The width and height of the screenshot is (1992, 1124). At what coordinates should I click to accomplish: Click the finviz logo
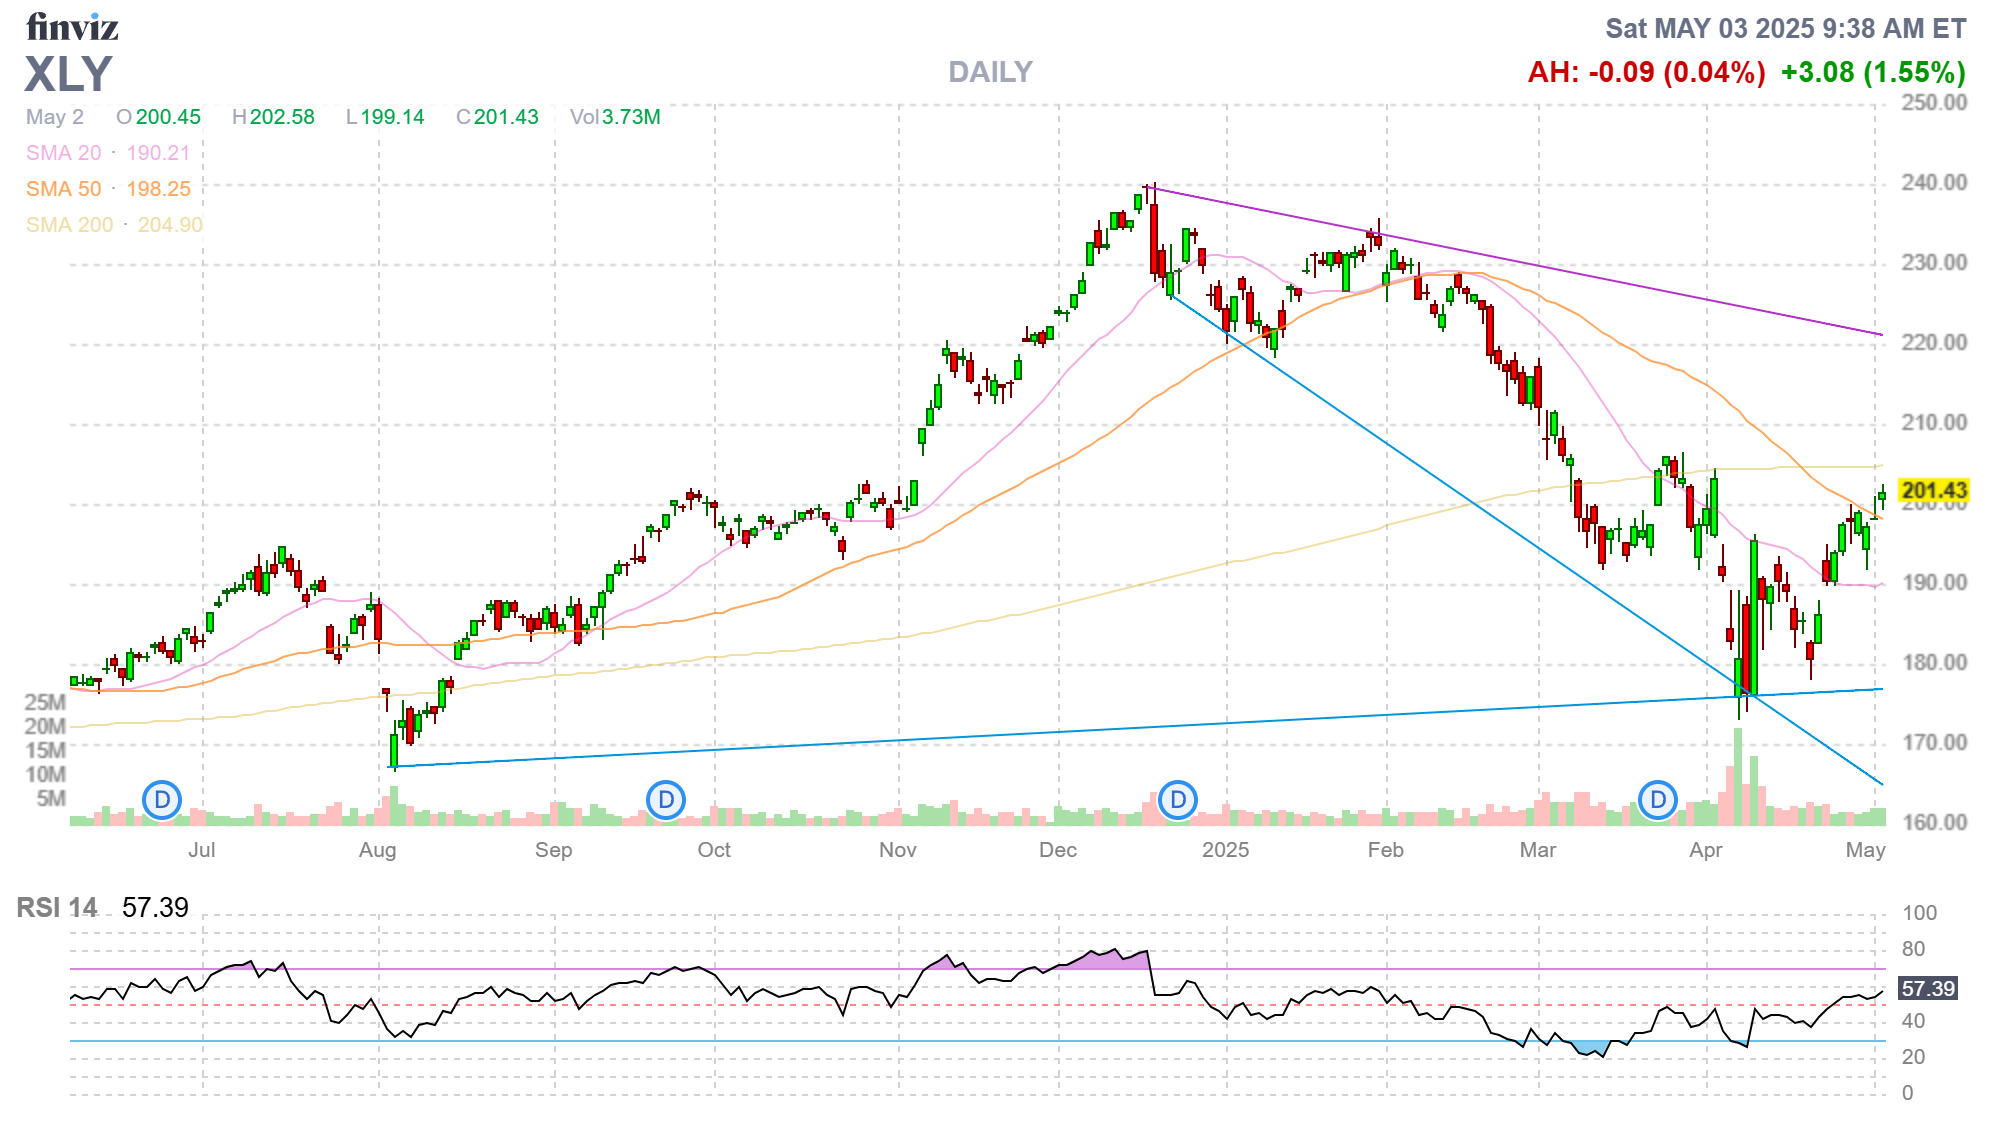[72, 27]
